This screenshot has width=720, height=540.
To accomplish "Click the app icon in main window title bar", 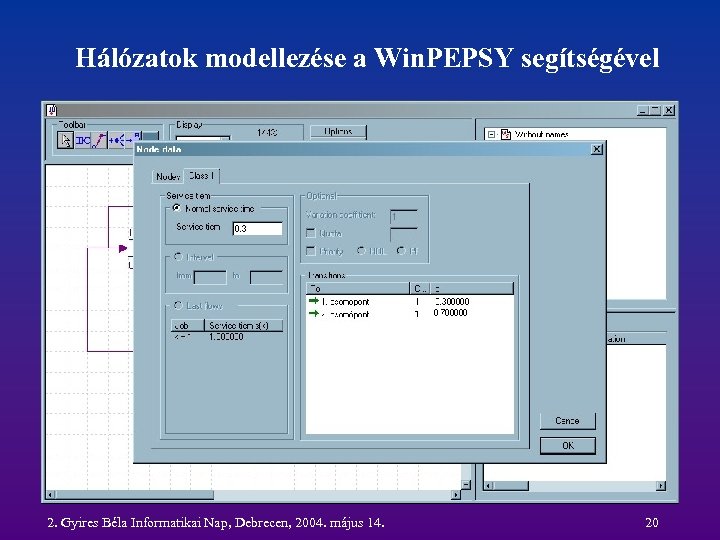I will pyautogui.click(x=52, y=110).
